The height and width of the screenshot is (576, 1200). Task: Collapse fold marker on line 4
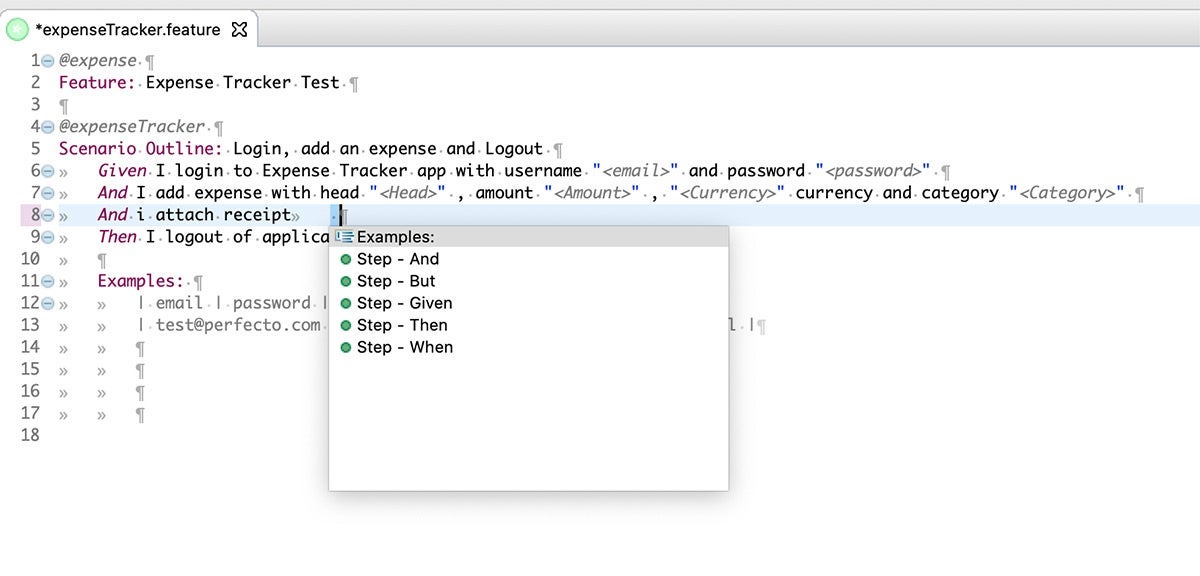pyautogui.click(x=47, y=127)
